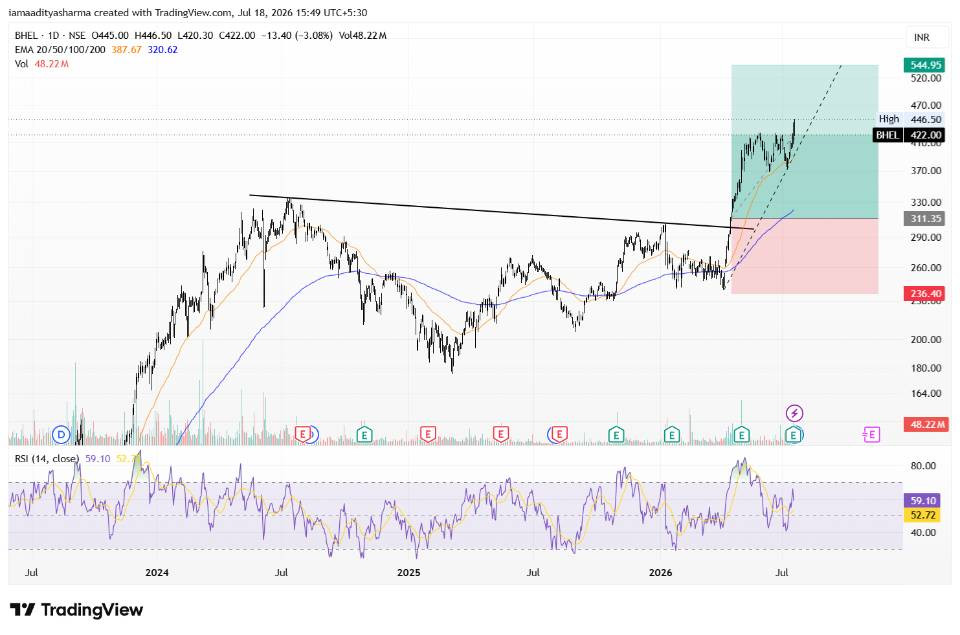The image size is (960, 635).
Task: Click the red Vol legend value 48.22 M
Action: click(51, 64)
